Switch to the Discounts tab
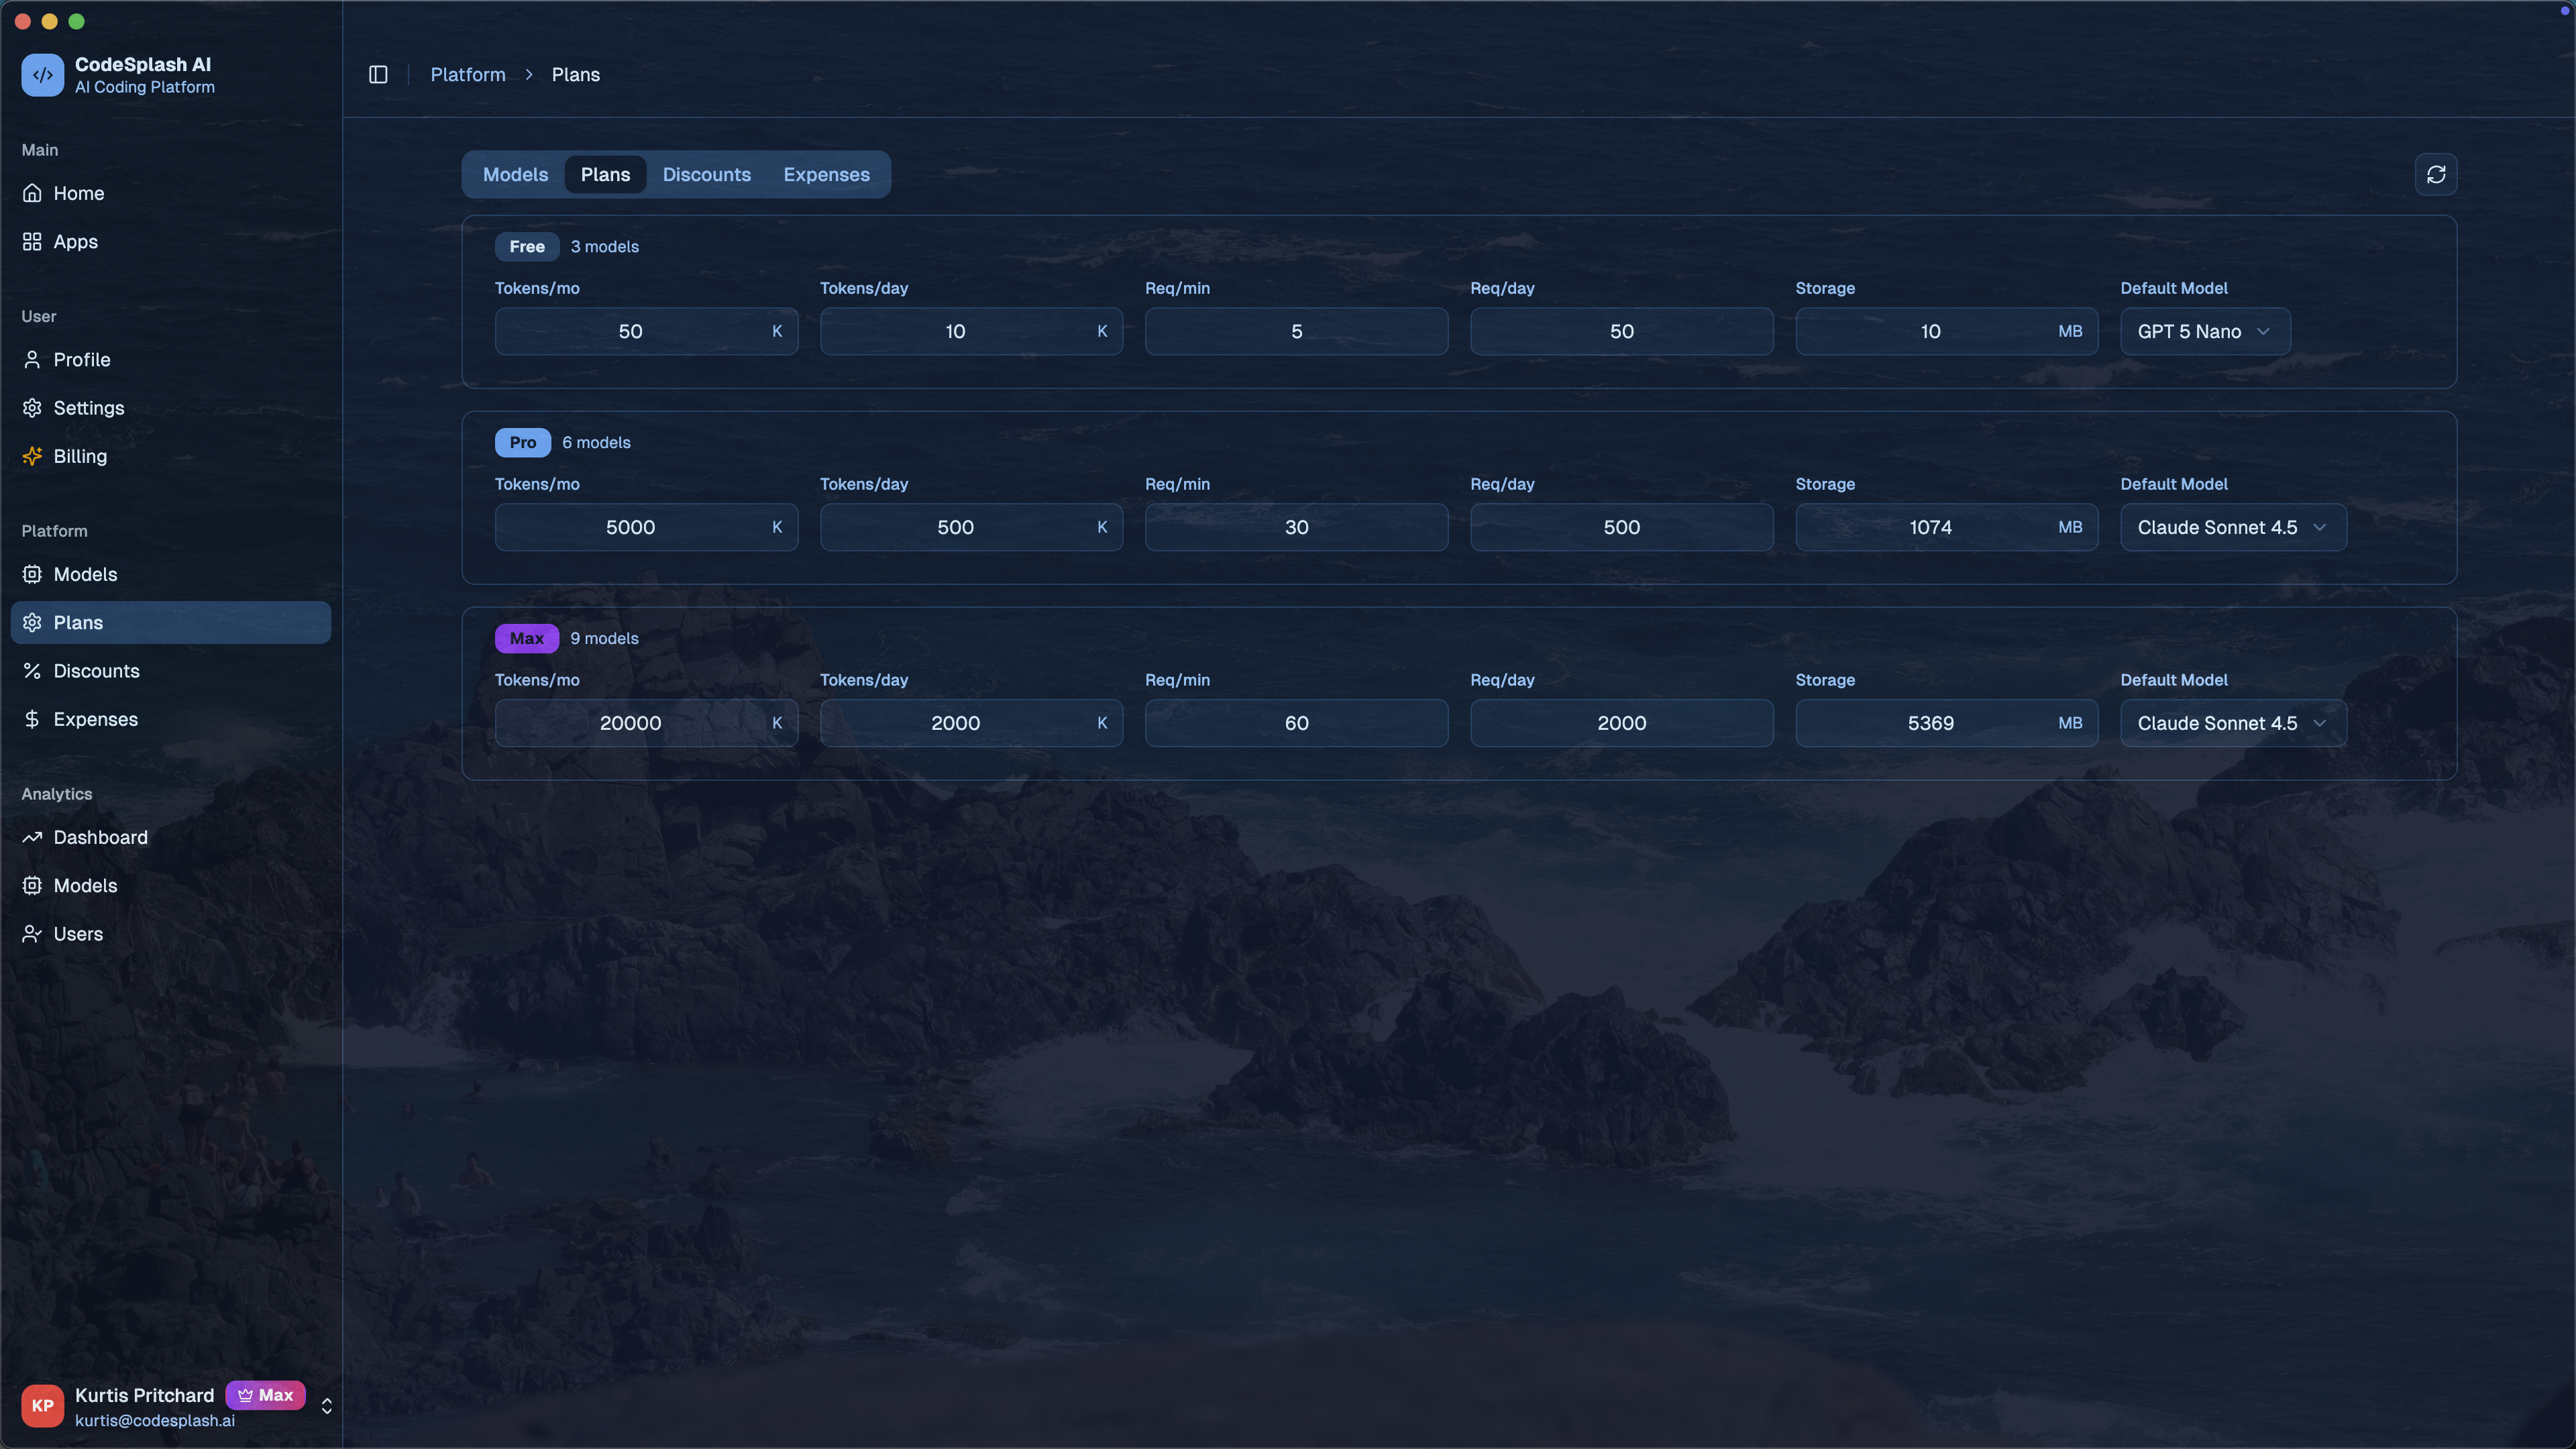This screenshot has height=1449, width=2576. 706,174
